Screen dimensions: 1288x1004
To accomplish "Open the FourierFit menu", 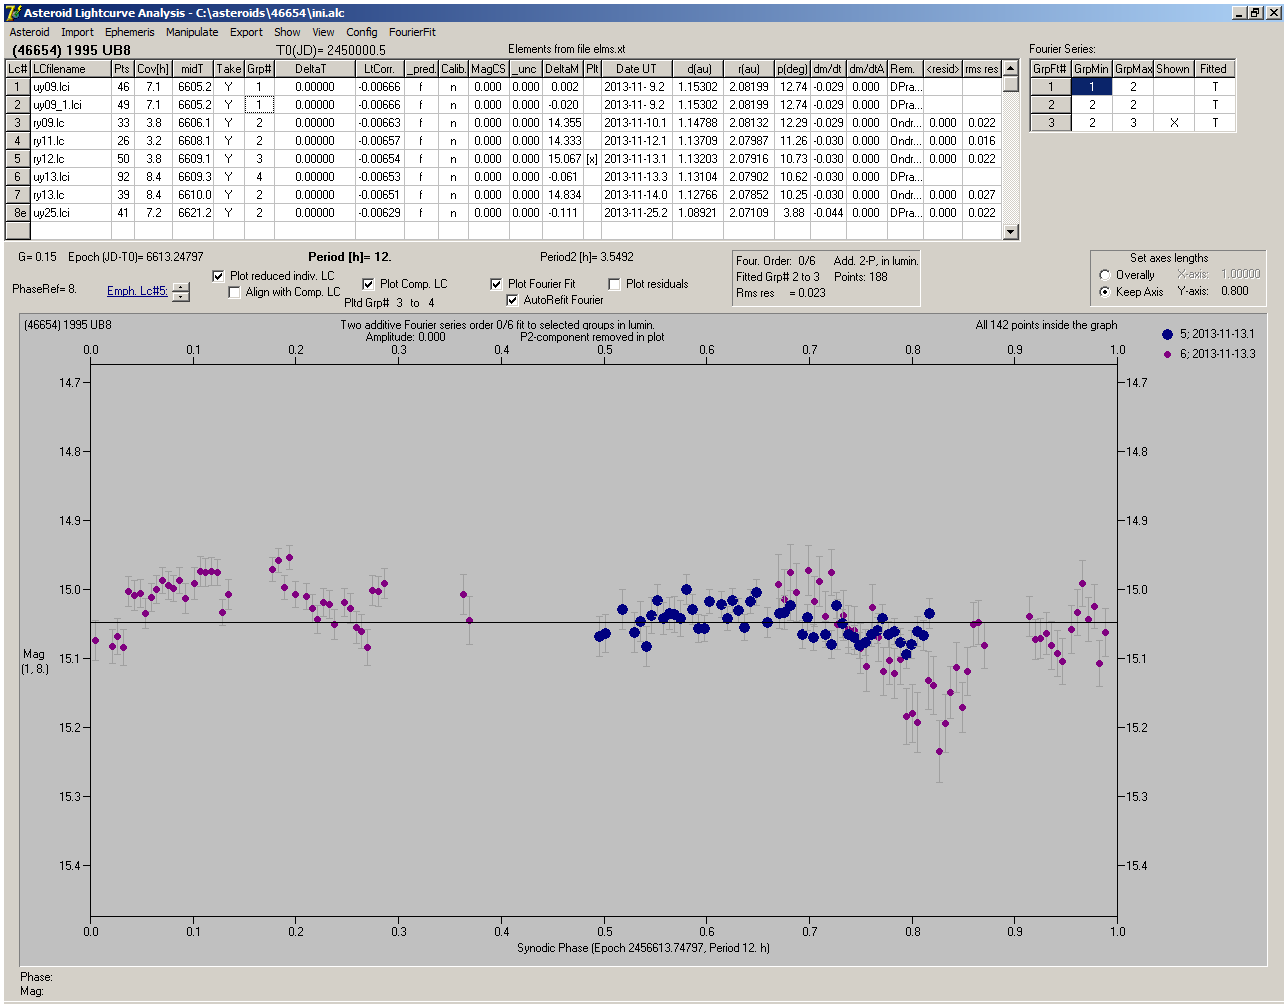I will (412, 32).
